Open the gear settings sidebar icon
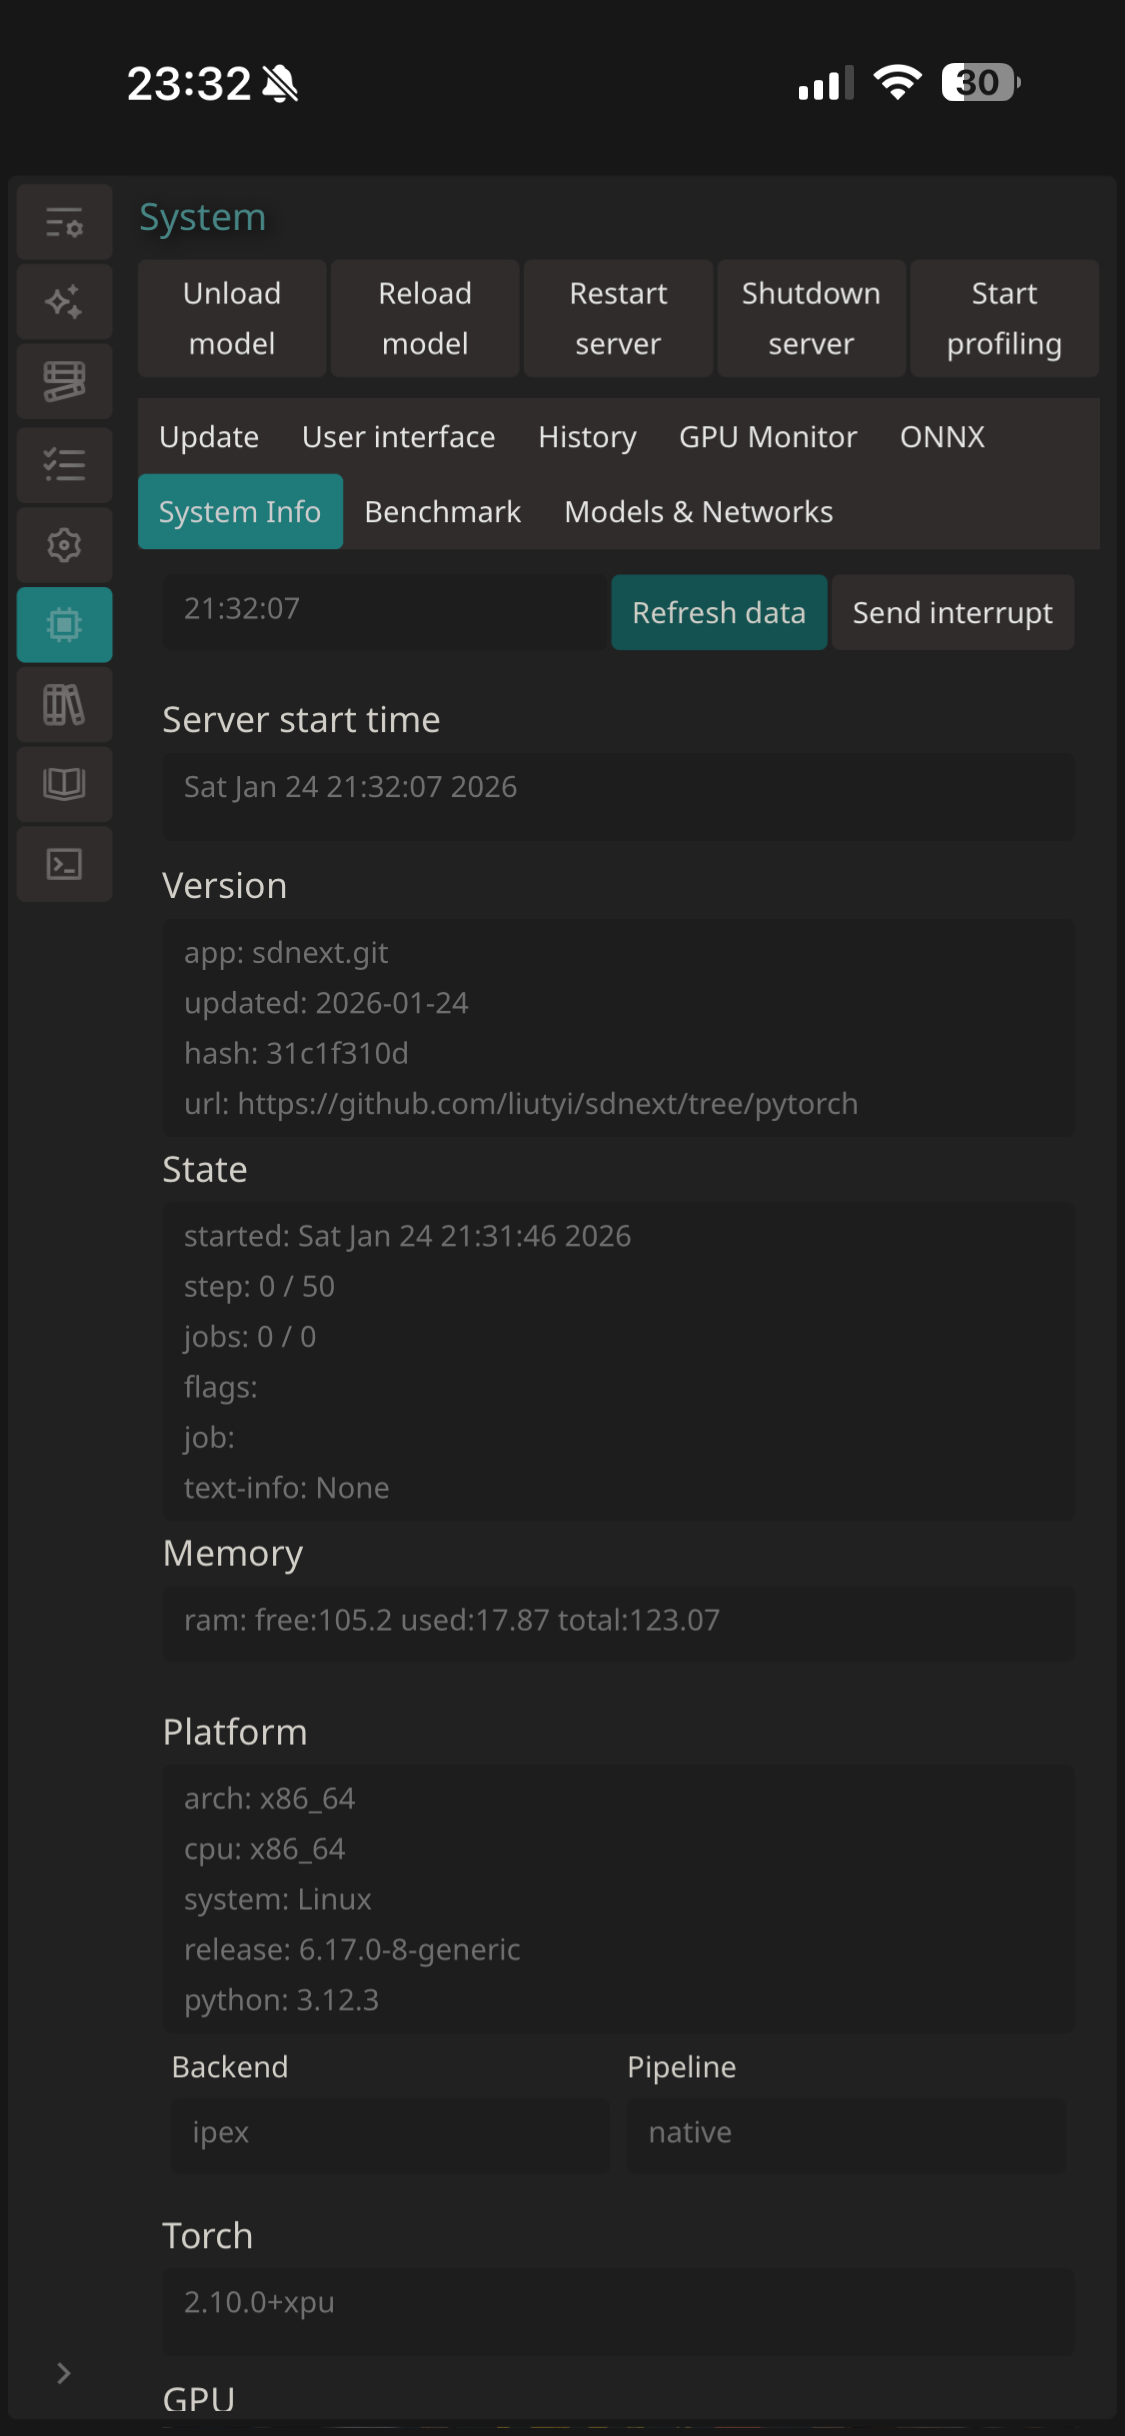Screen dimensions: 1125x2436 click(64, 545)
